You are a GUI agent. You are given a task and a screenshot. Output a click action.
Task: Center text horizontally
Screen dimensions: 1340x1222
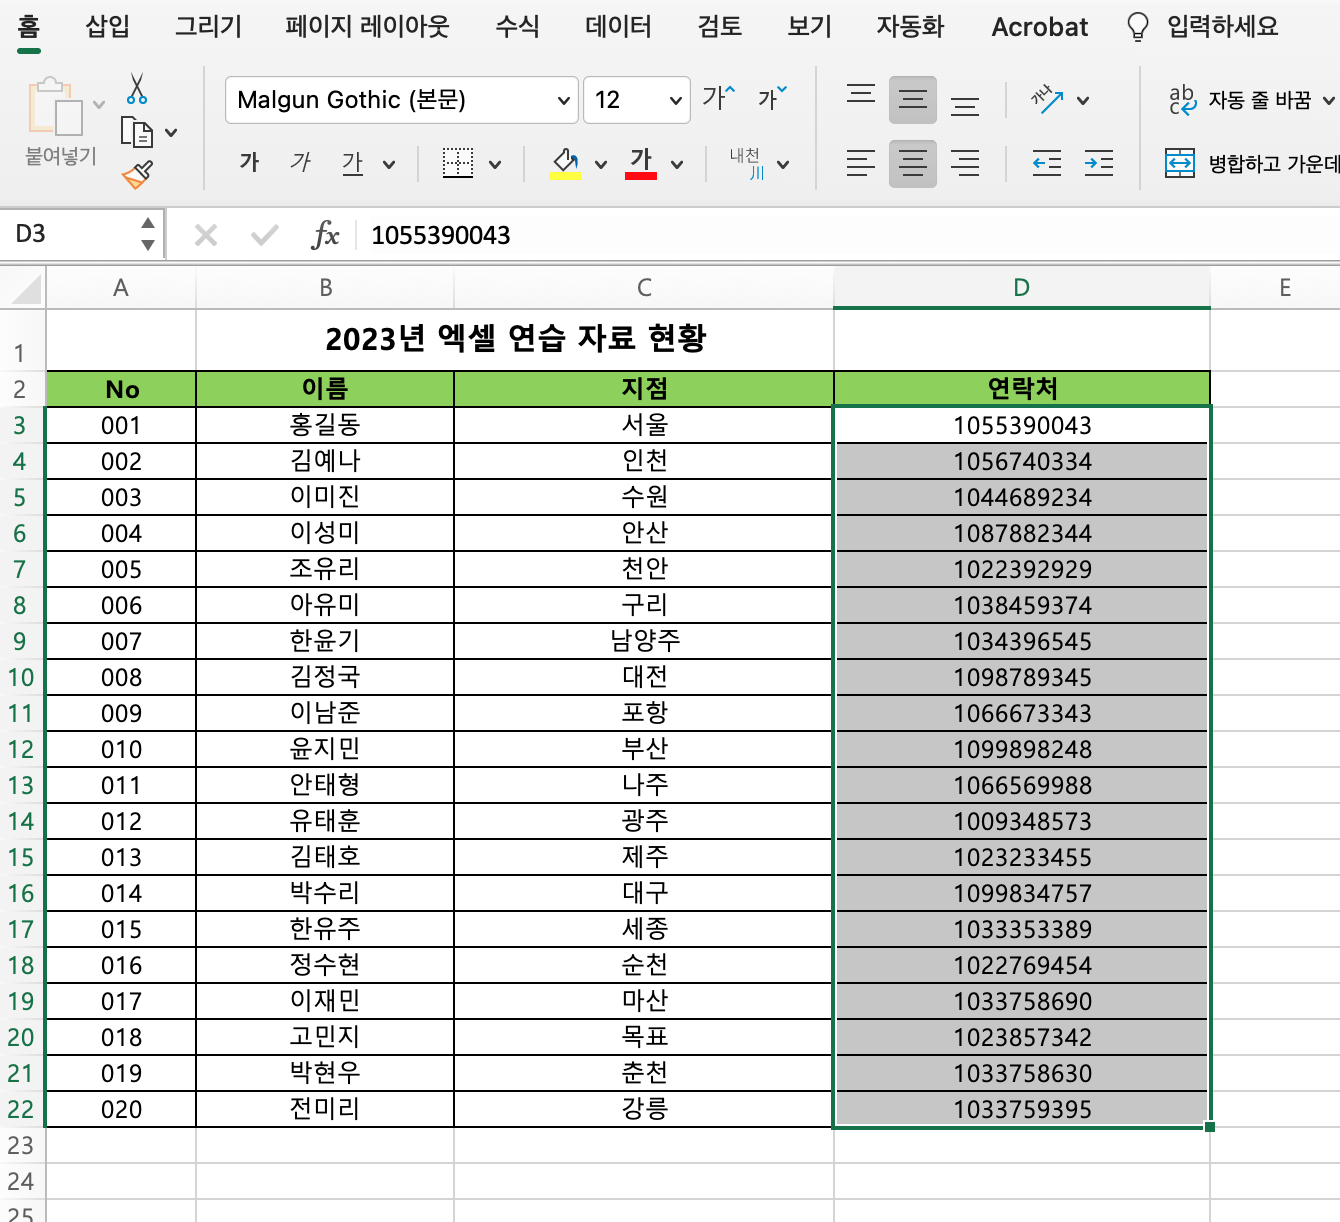click(913, 163)
